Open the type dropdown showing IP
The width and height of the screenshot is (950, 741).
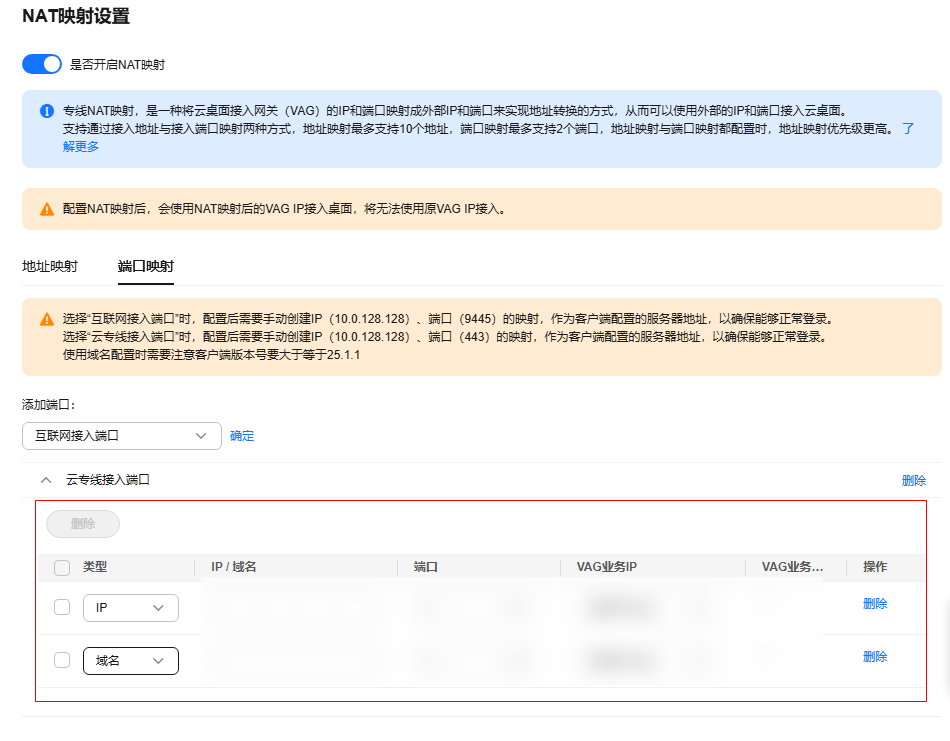click(130, 608)
